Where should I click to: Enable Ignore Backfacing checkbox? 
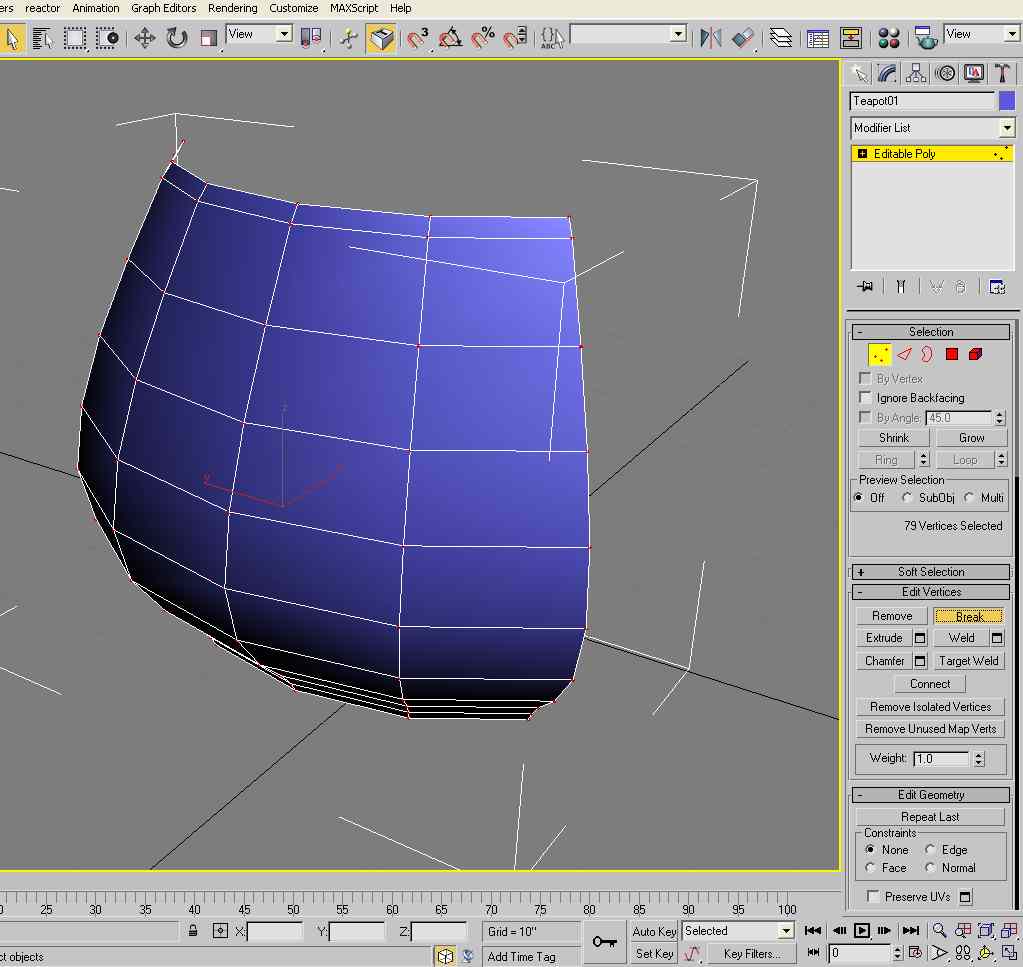pyautogui.click(x=866, y=398)
